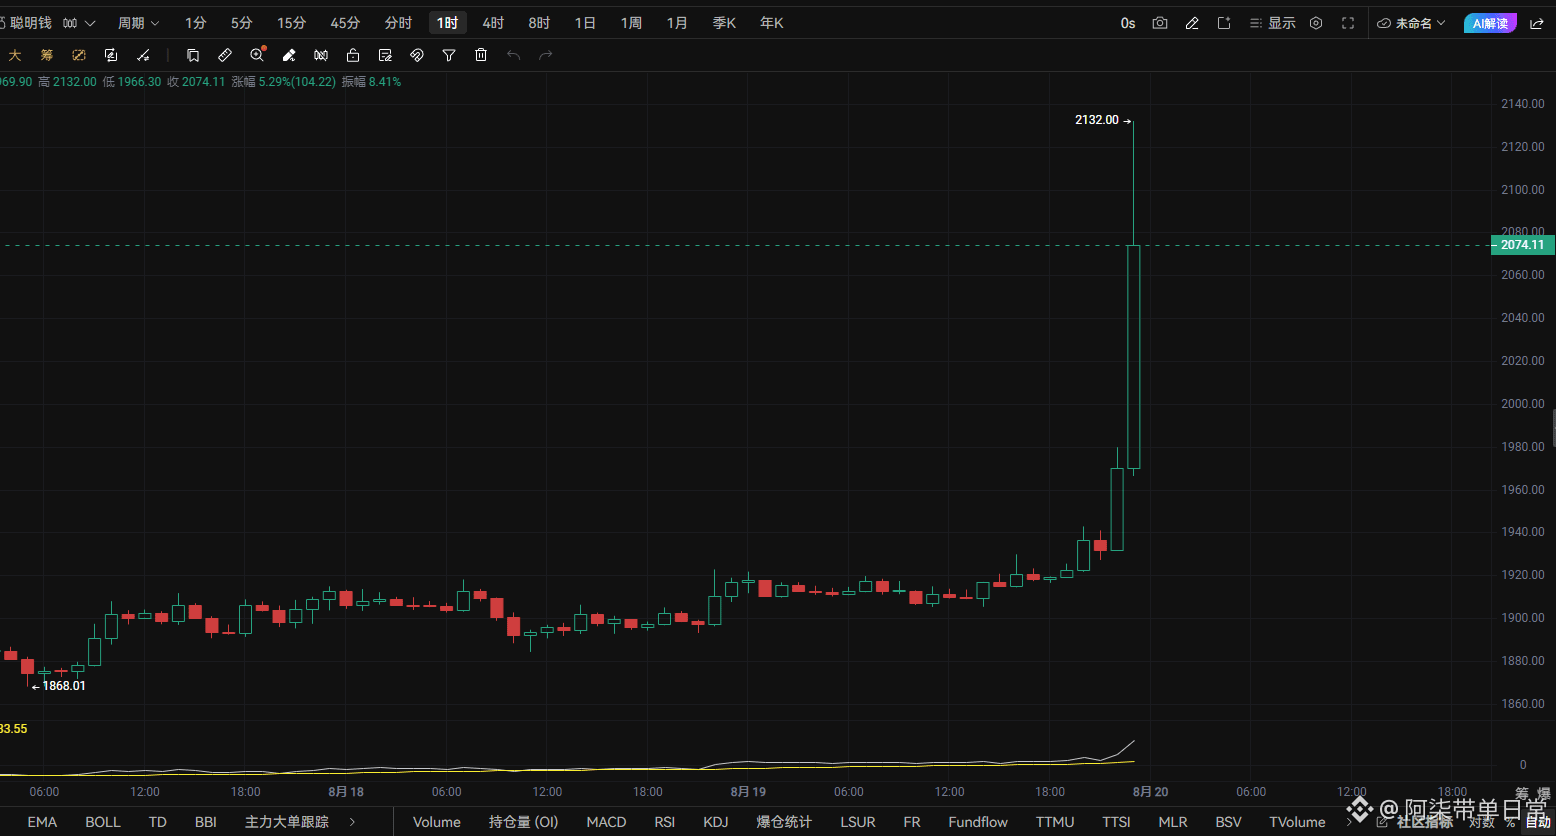This screenshot has height=836, width=1556.
Task: Enter fullscreen chart mode
Action: (1348, 23)
